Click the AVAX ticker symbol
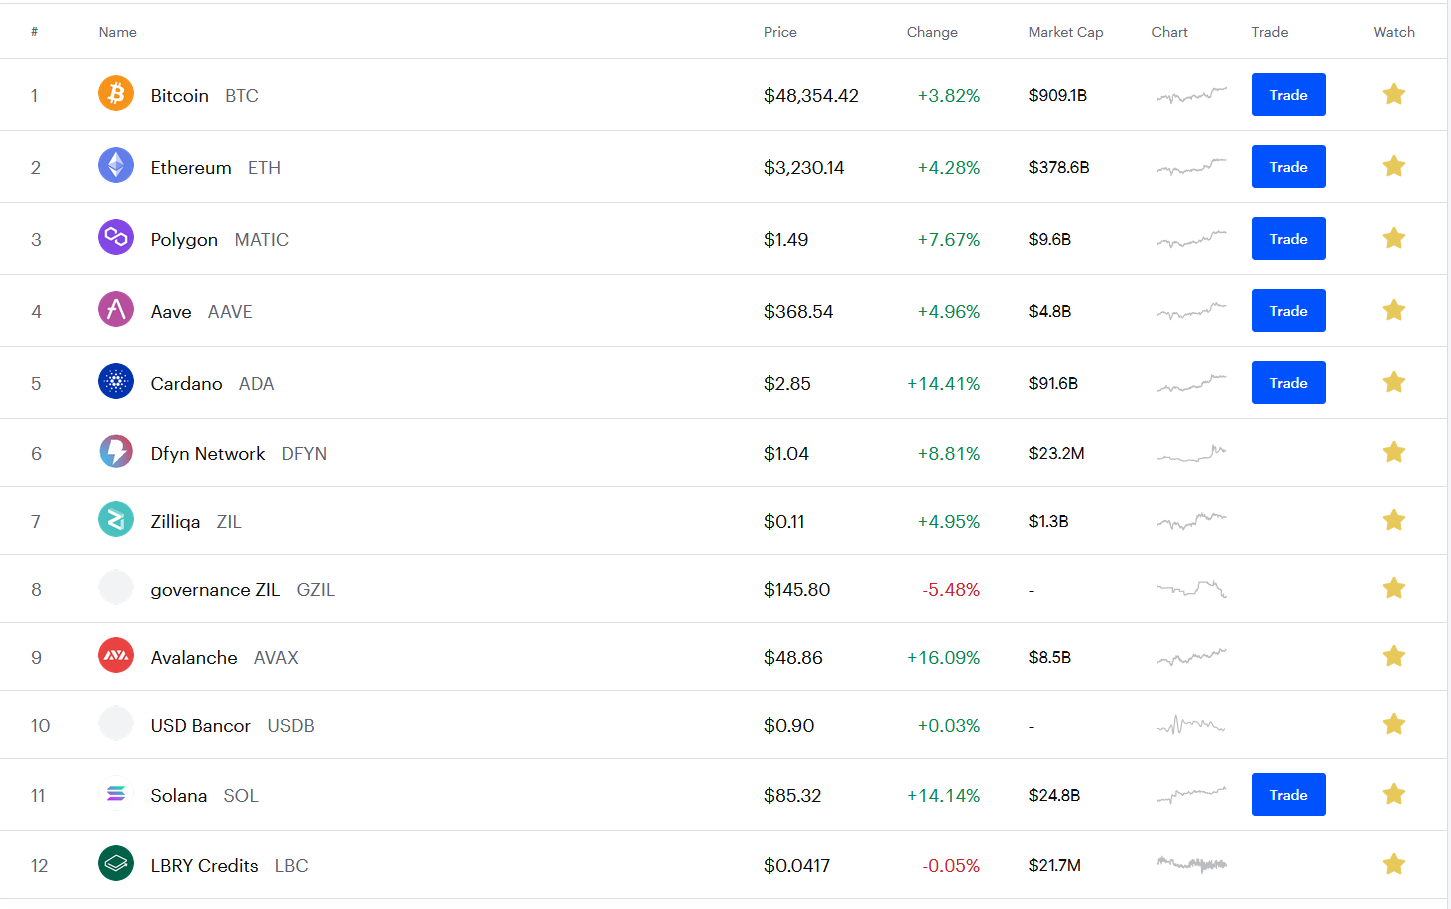Image resolution: width=1451 pixels, height=909 pixels. point(276,658)
